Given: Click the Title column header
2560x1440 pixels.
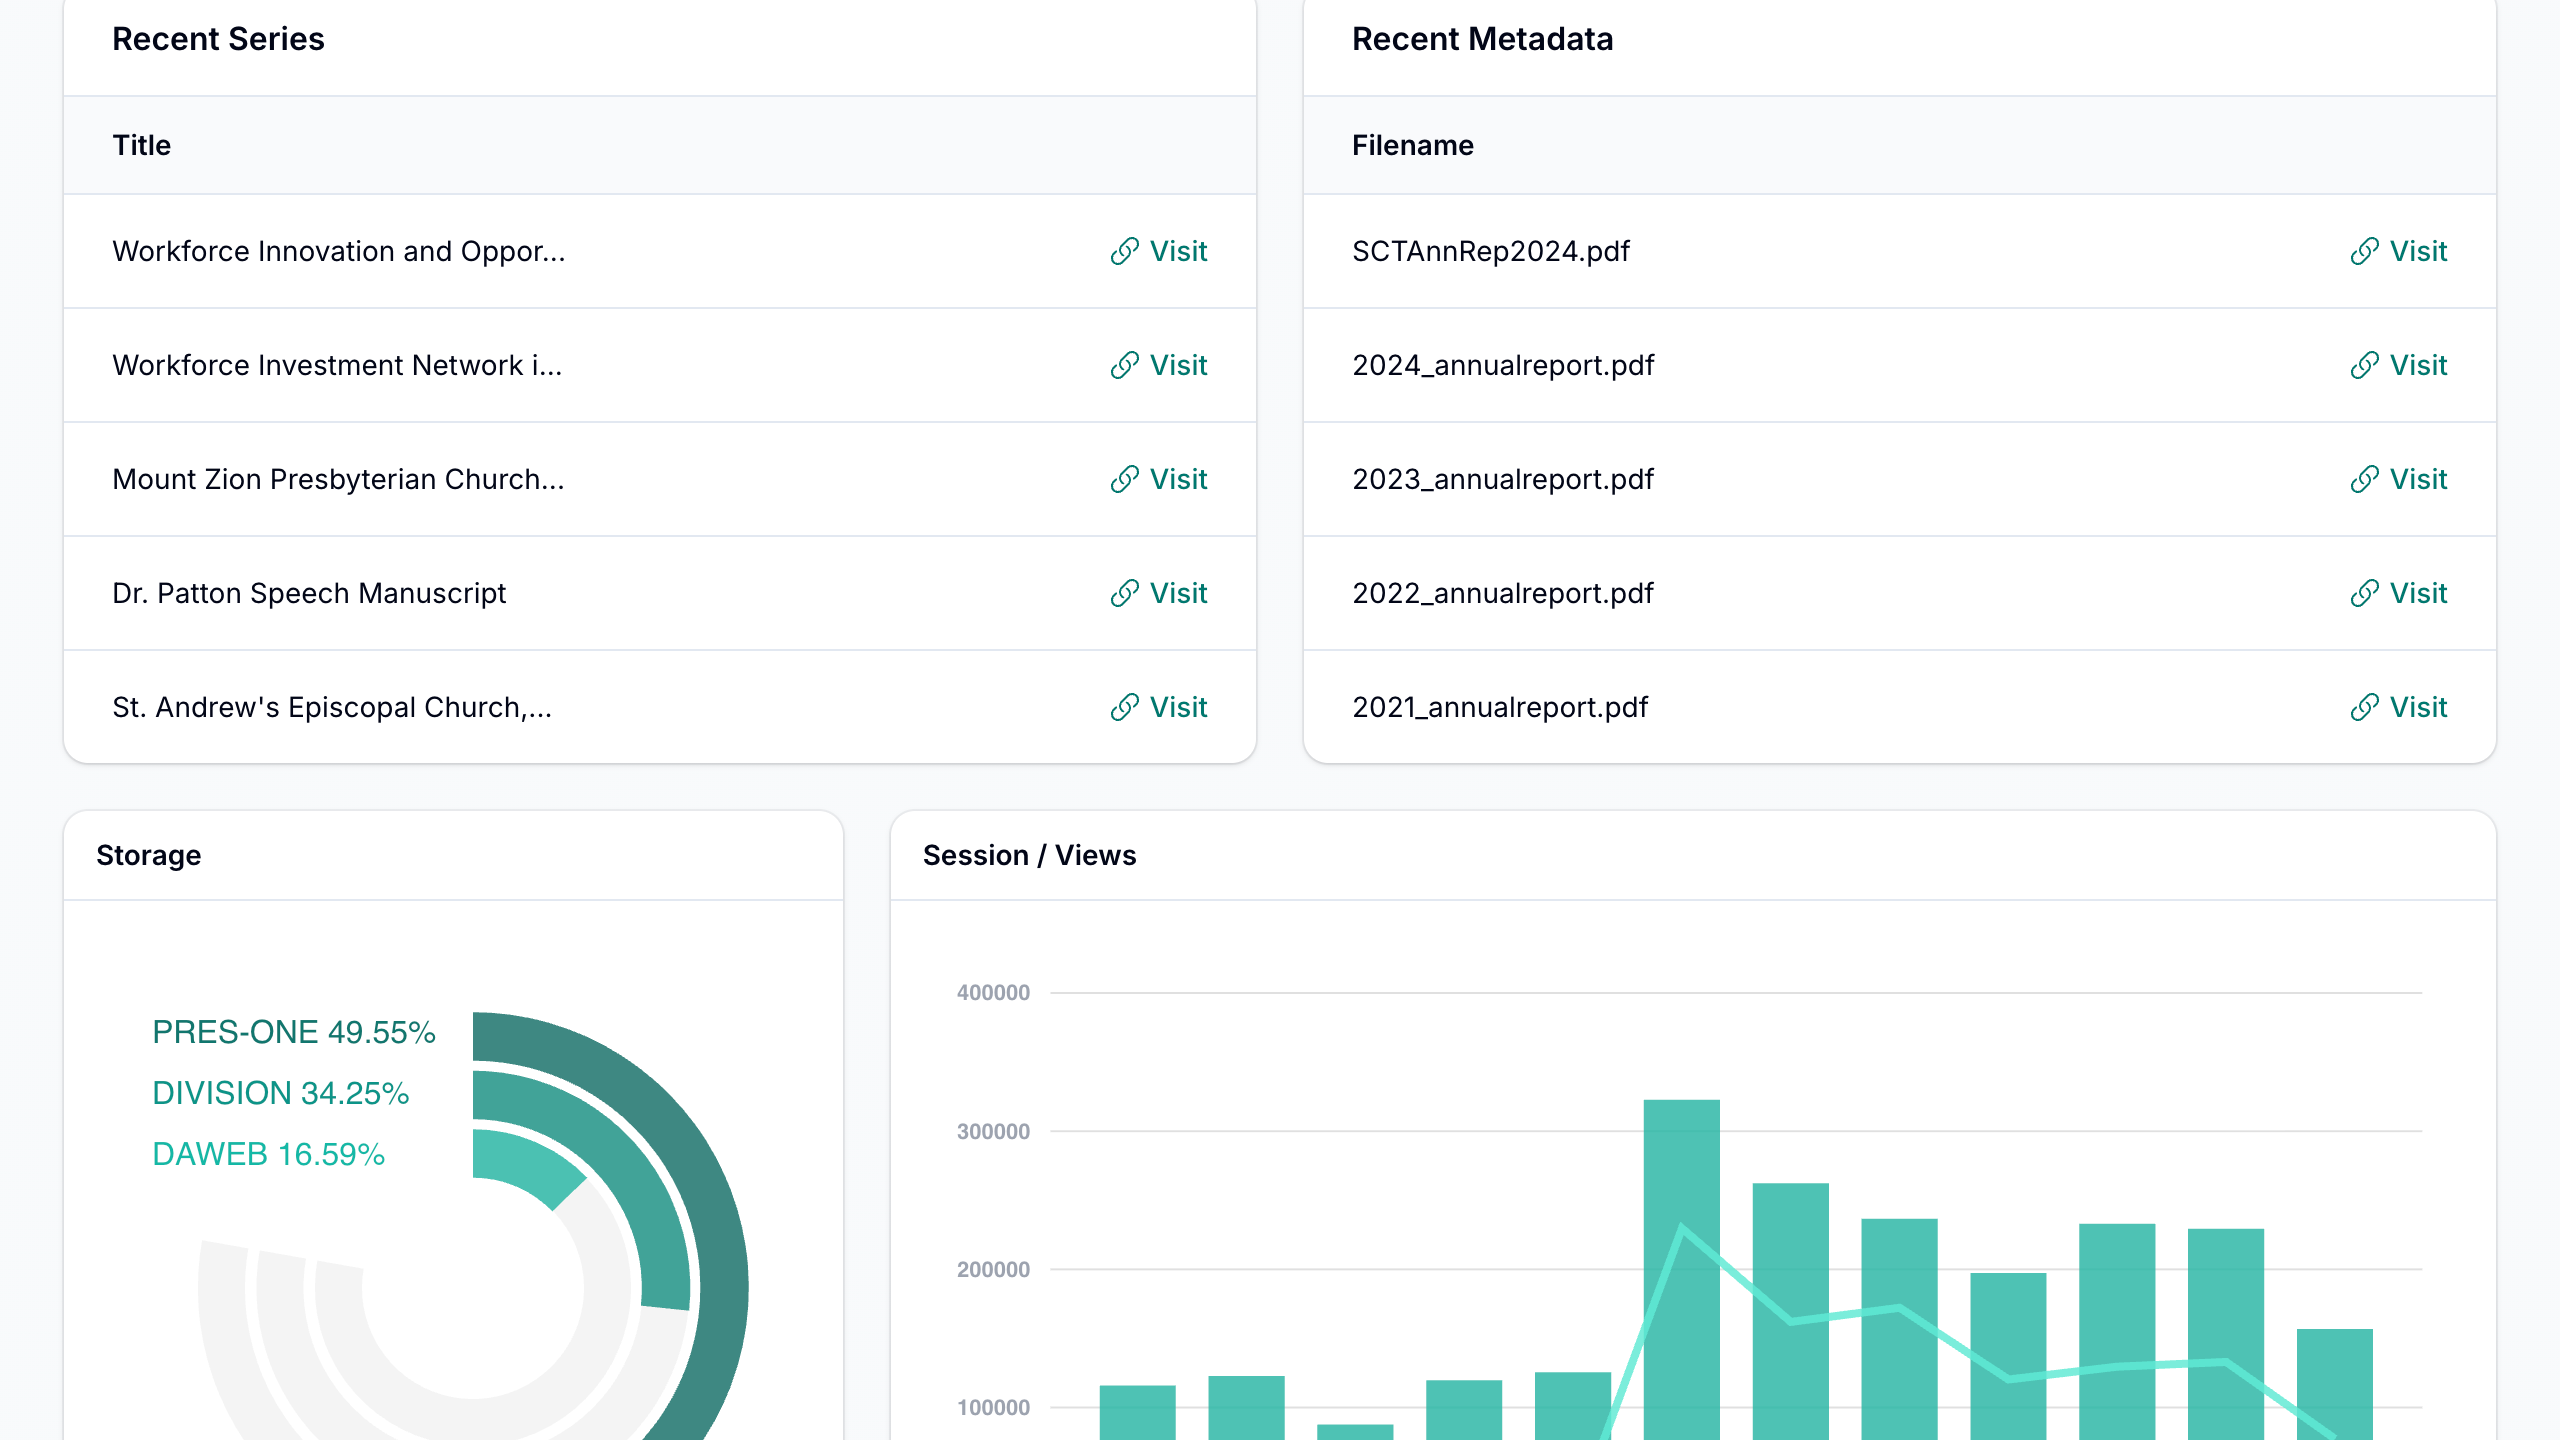Looking at the screenshot, I should tap(141, 145).
